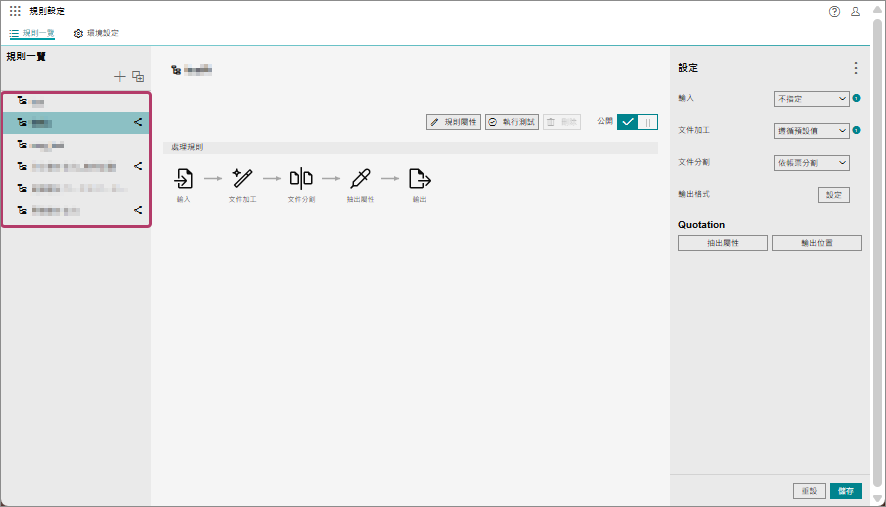Screen dimensions: 886x507
Task: Open the 環境設定 tab
Action: pyautogui.click(x=96, y=33)
